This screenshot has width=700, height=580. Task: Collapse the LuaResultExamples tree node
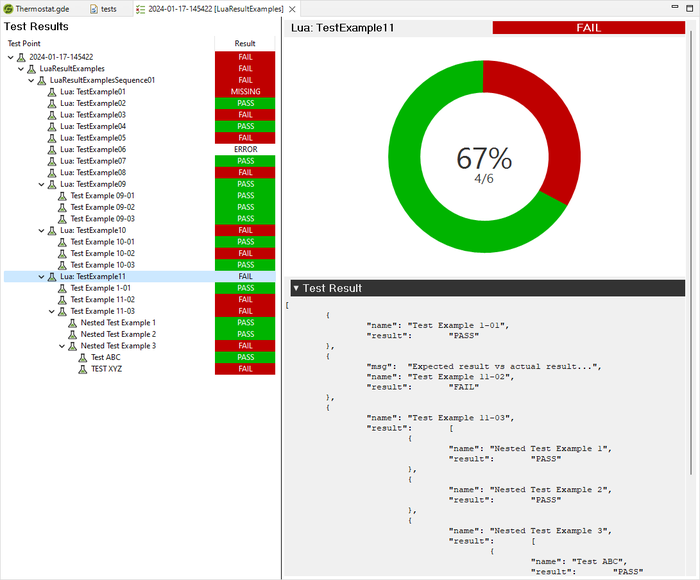21,69
